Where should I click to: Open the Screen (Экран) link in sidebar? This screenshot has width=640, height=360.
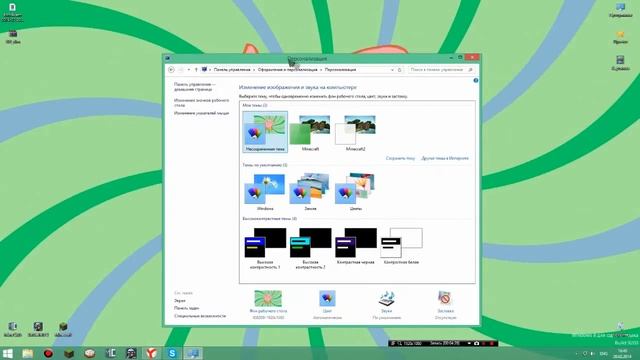[x=180, y=300]
